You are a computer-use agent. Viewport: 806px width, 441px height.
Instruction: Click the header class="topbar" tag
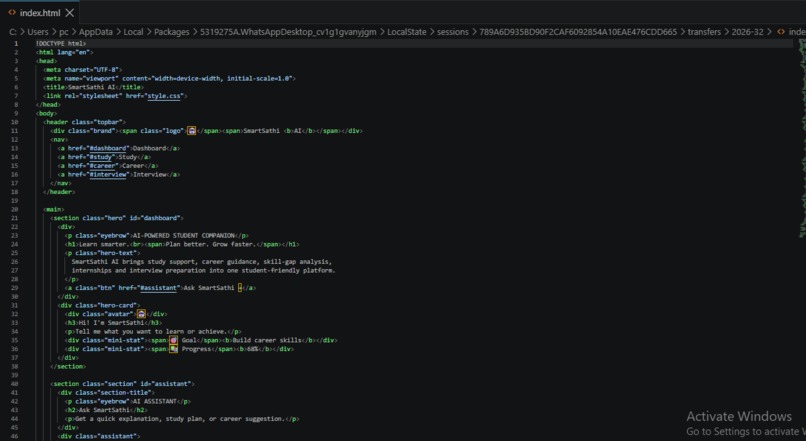84,122
